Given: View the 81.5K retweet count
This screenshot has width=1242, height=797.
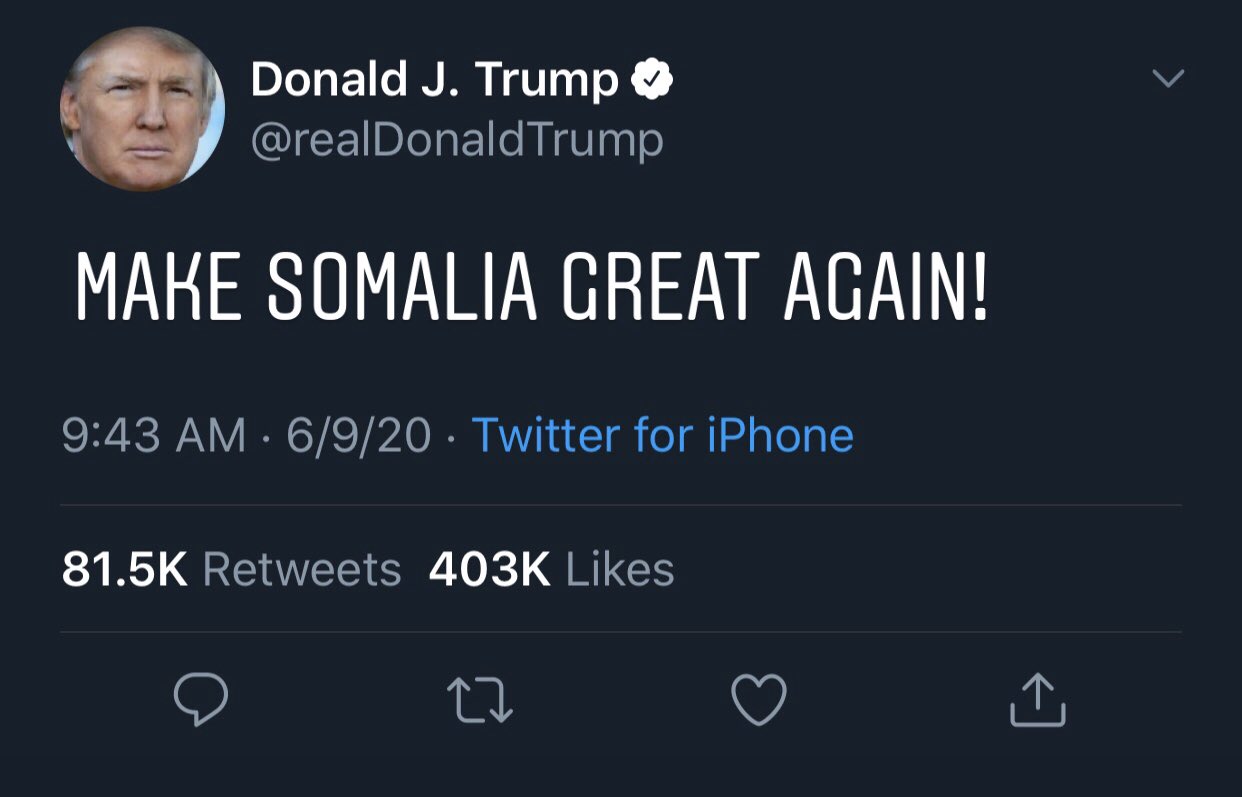Looking at the screenshot, I should (124, 570).
